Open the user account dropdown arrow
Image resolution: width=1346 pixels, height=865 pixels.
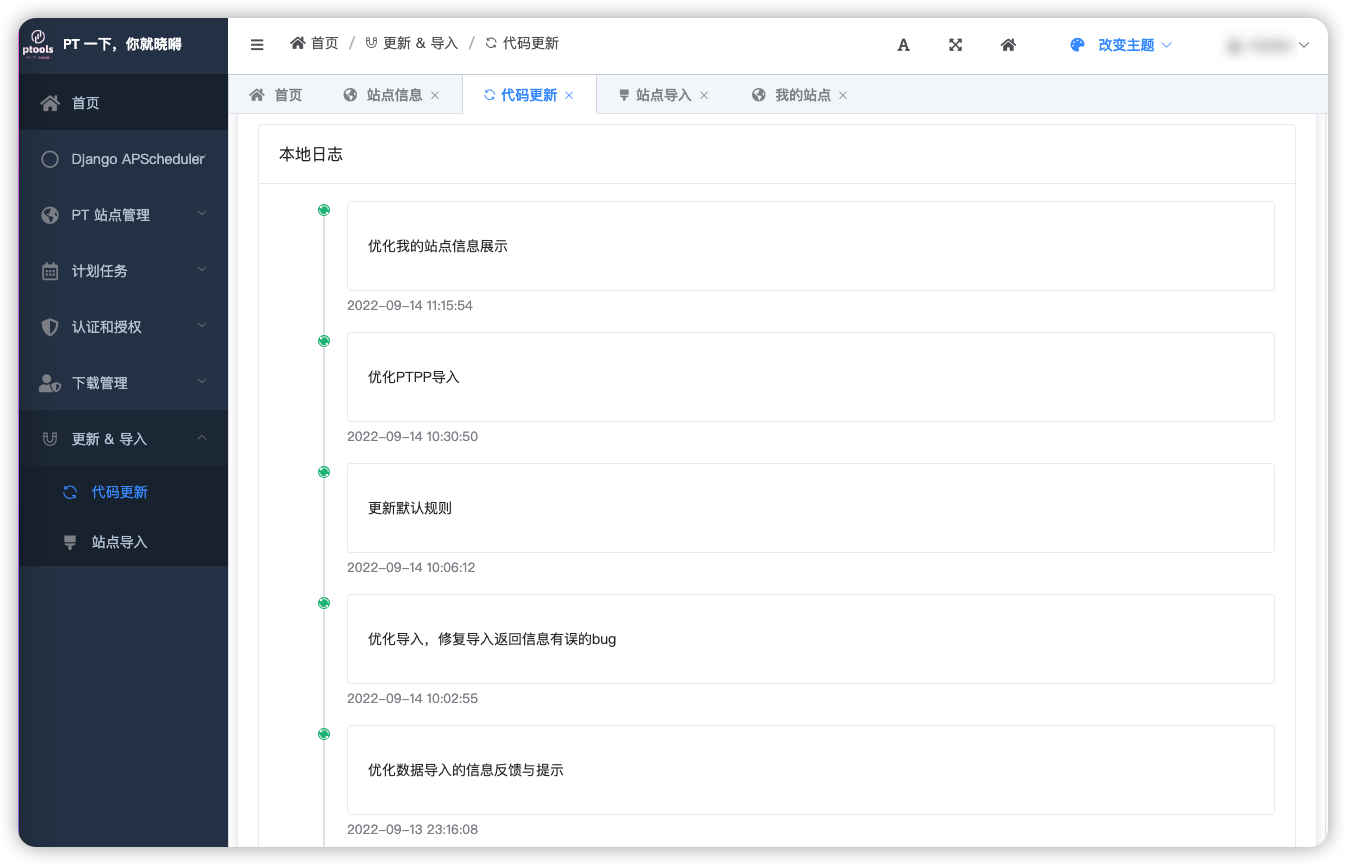coord(1303,45)
